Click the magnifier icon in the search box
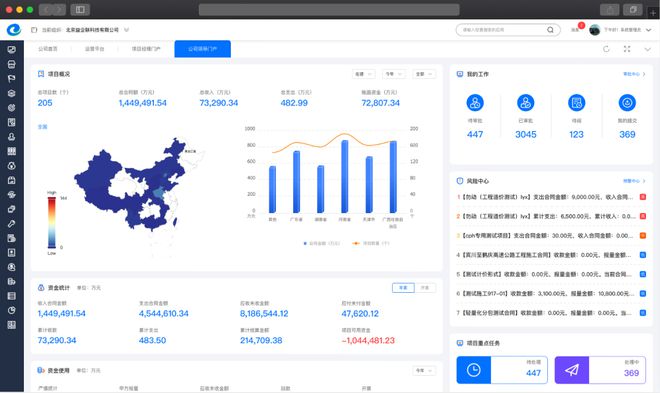 pyautogui.click(x=550, y=30)
